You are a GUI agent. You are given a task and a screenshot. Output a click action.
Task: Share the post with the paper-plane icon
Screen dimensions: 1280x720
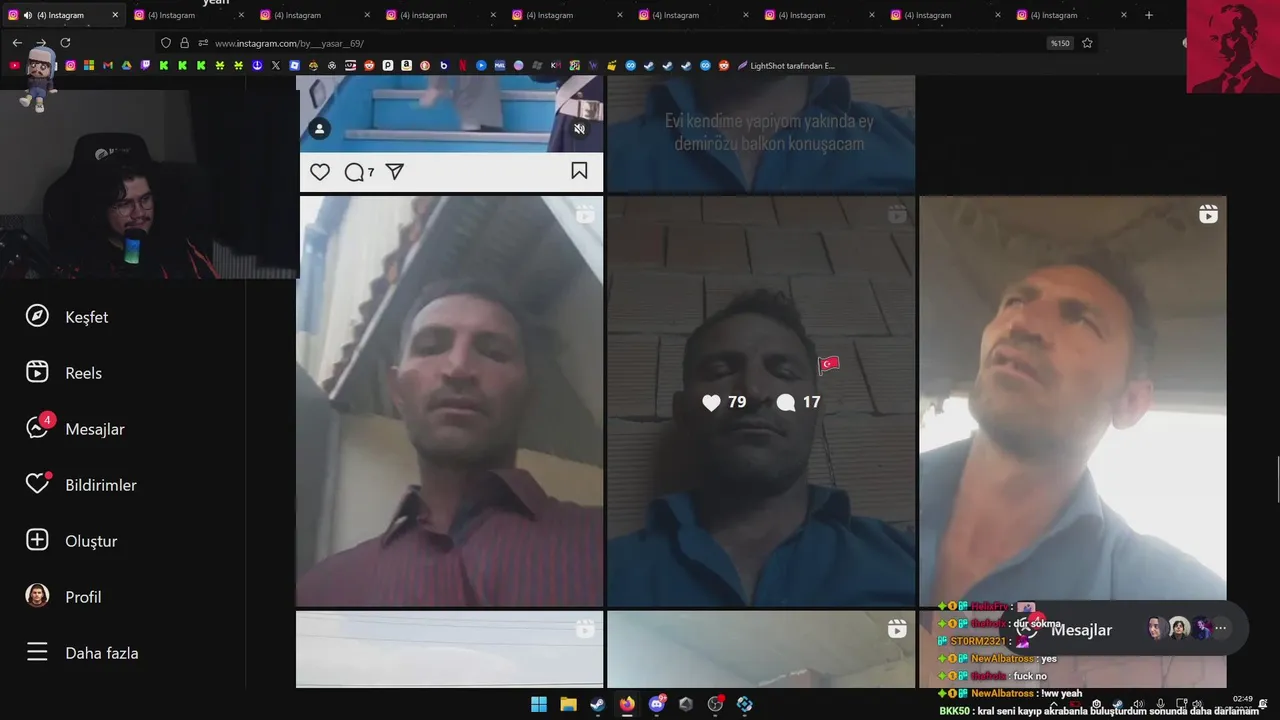[395, 172]
